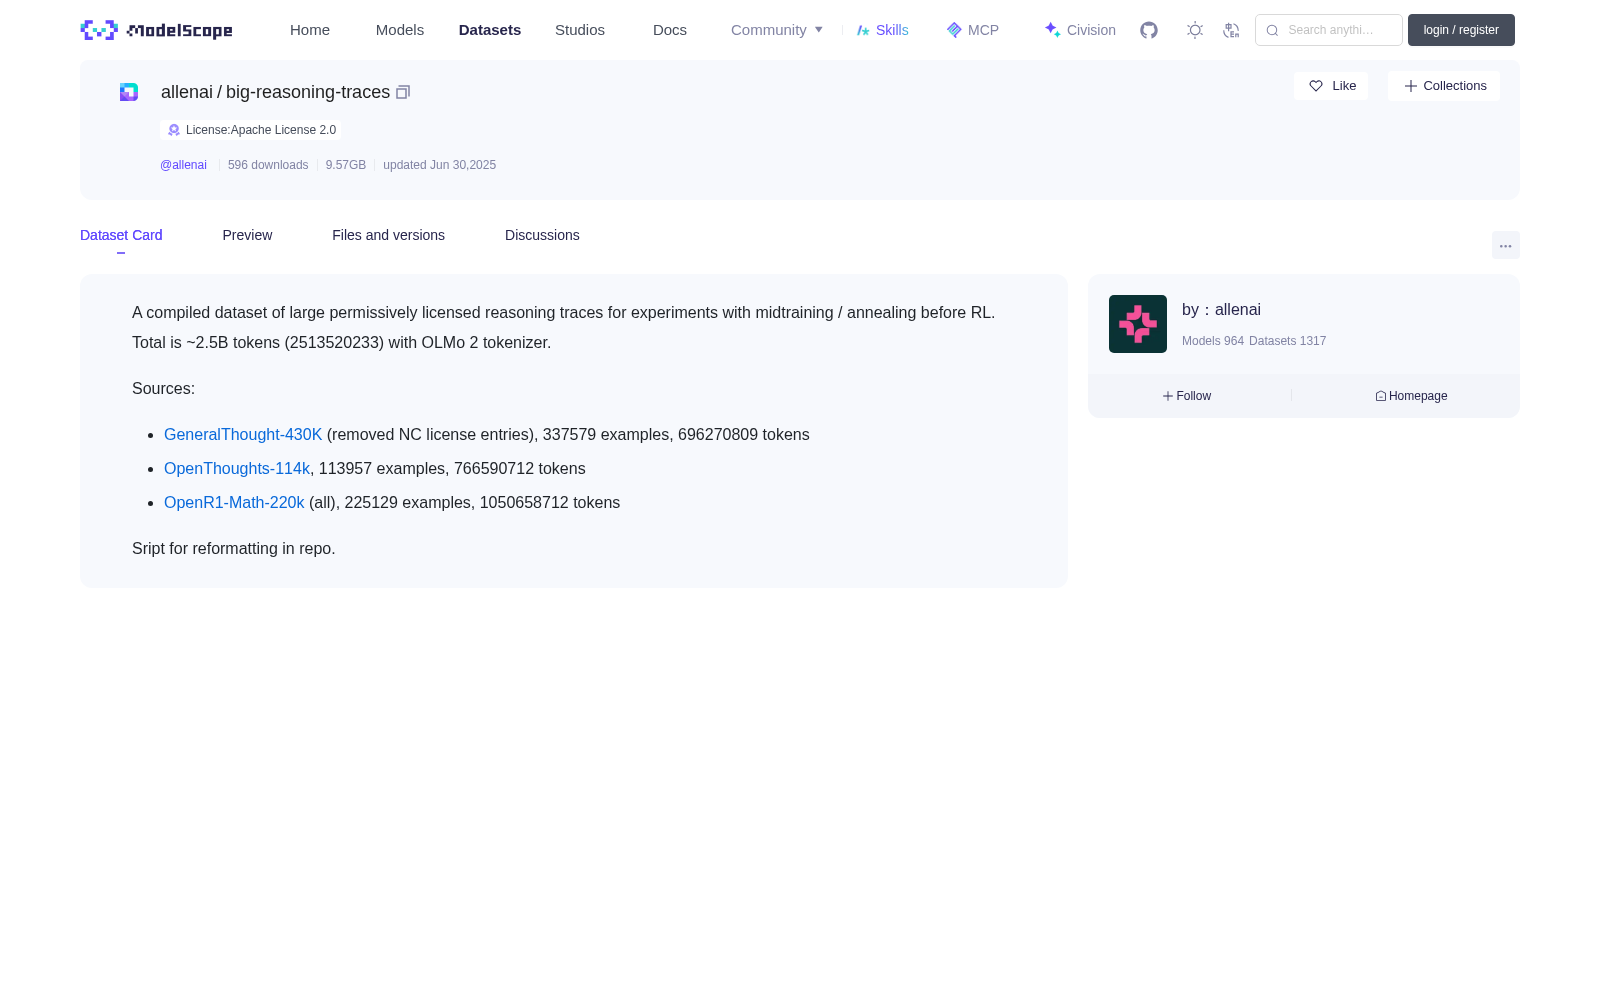Follow the allenai organization

click(x=1187, y=396)
